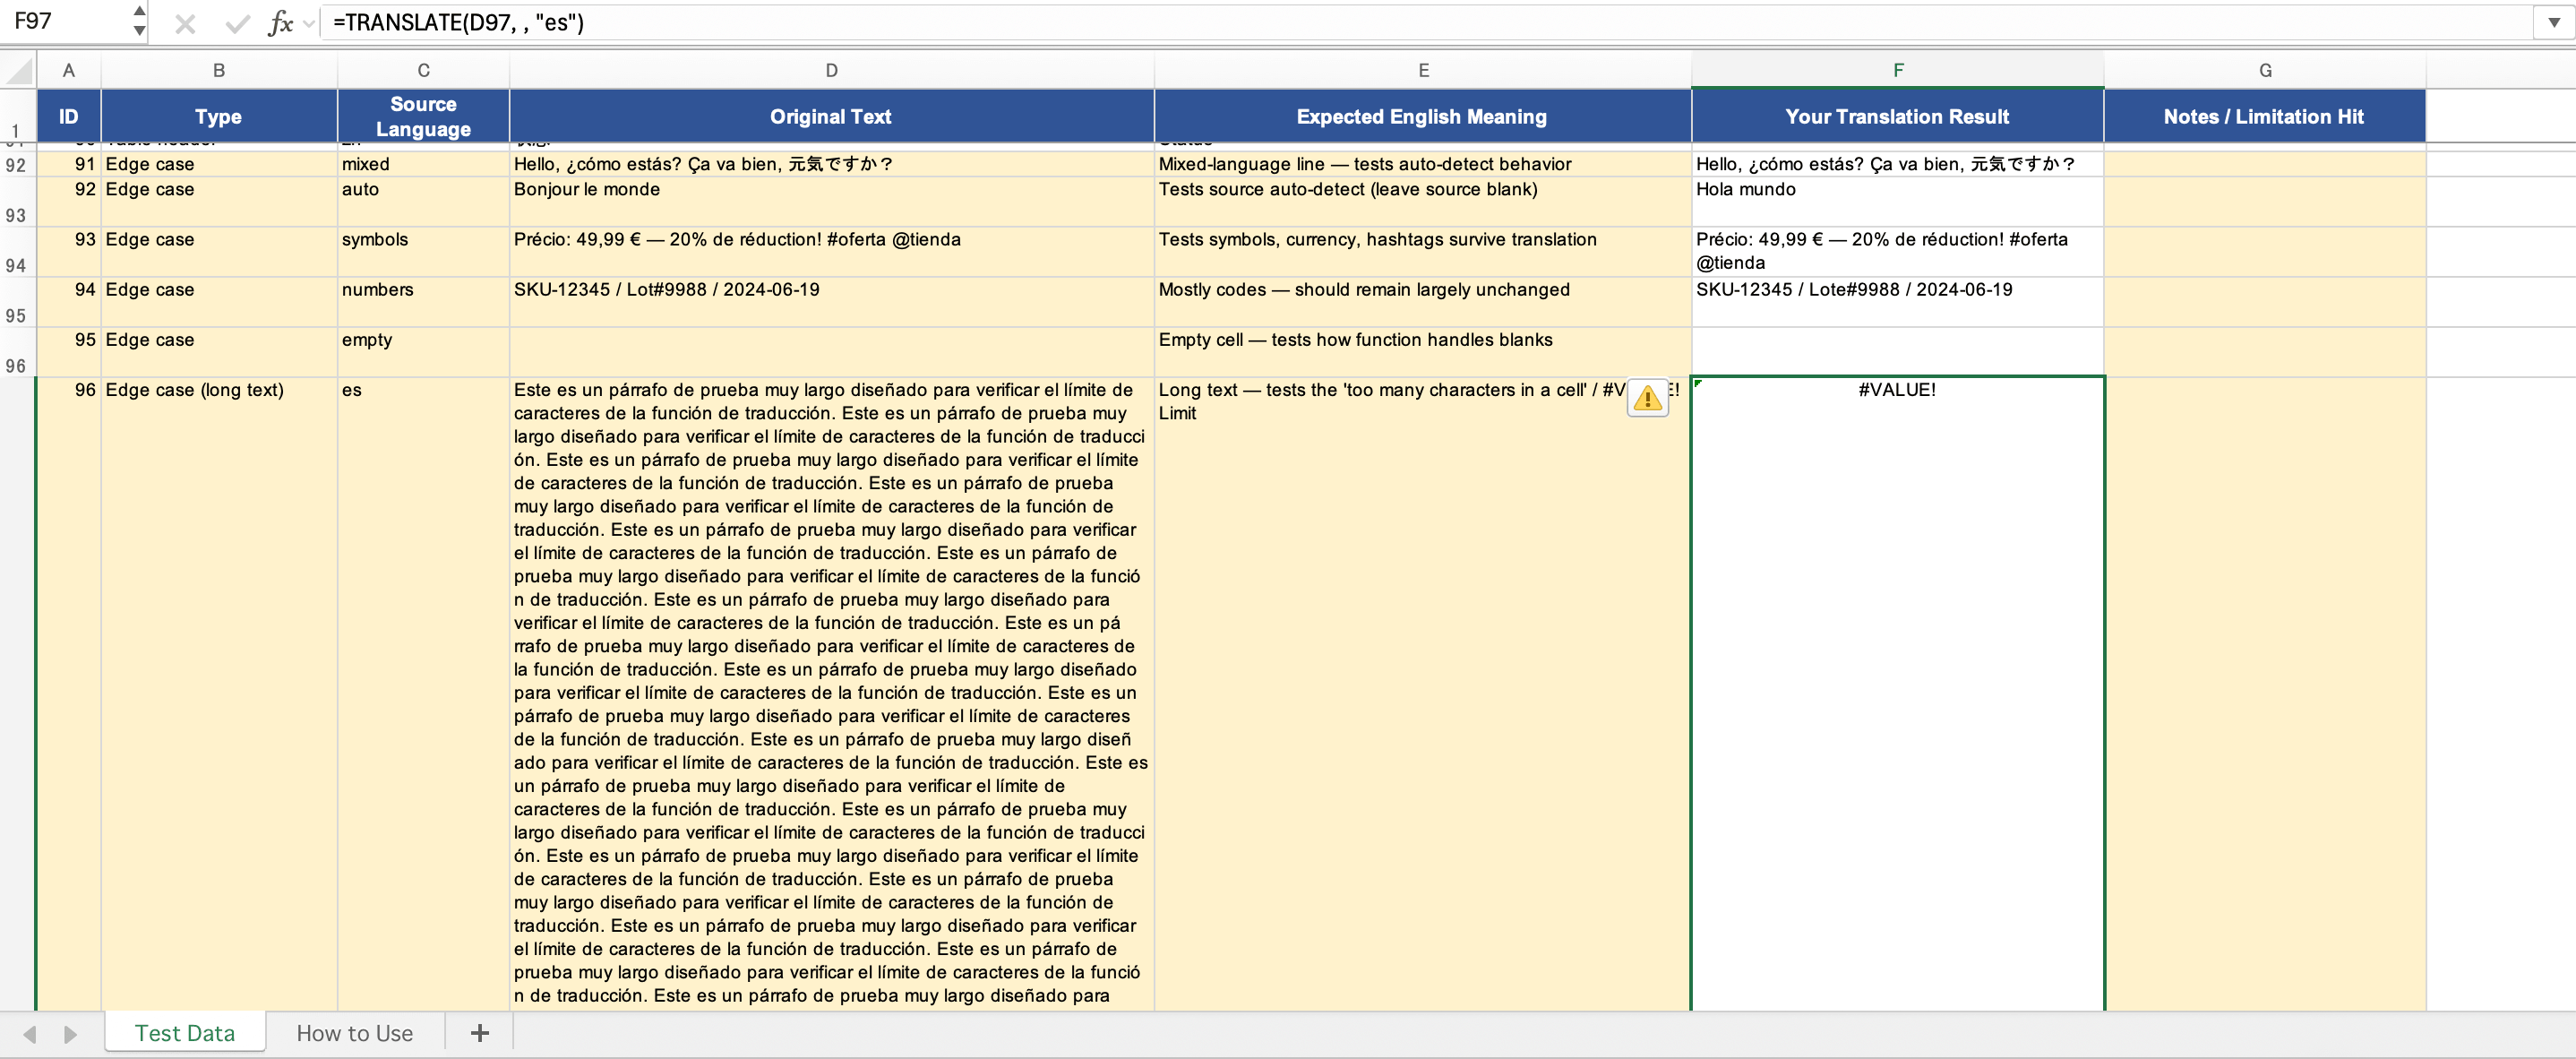The height and width of the screenshot is (1059, 2576).
Task: Select column A header
Action: tap(68, 70)
